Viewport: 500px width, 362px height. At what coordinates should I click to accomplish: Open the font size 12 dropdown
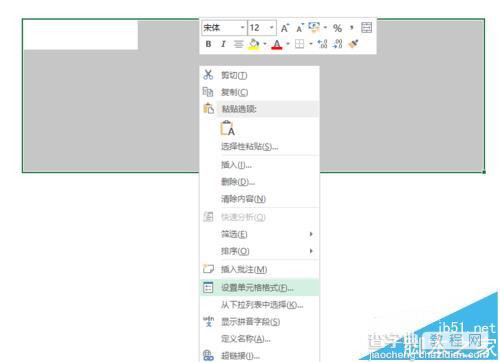click(x=272, y=28)
